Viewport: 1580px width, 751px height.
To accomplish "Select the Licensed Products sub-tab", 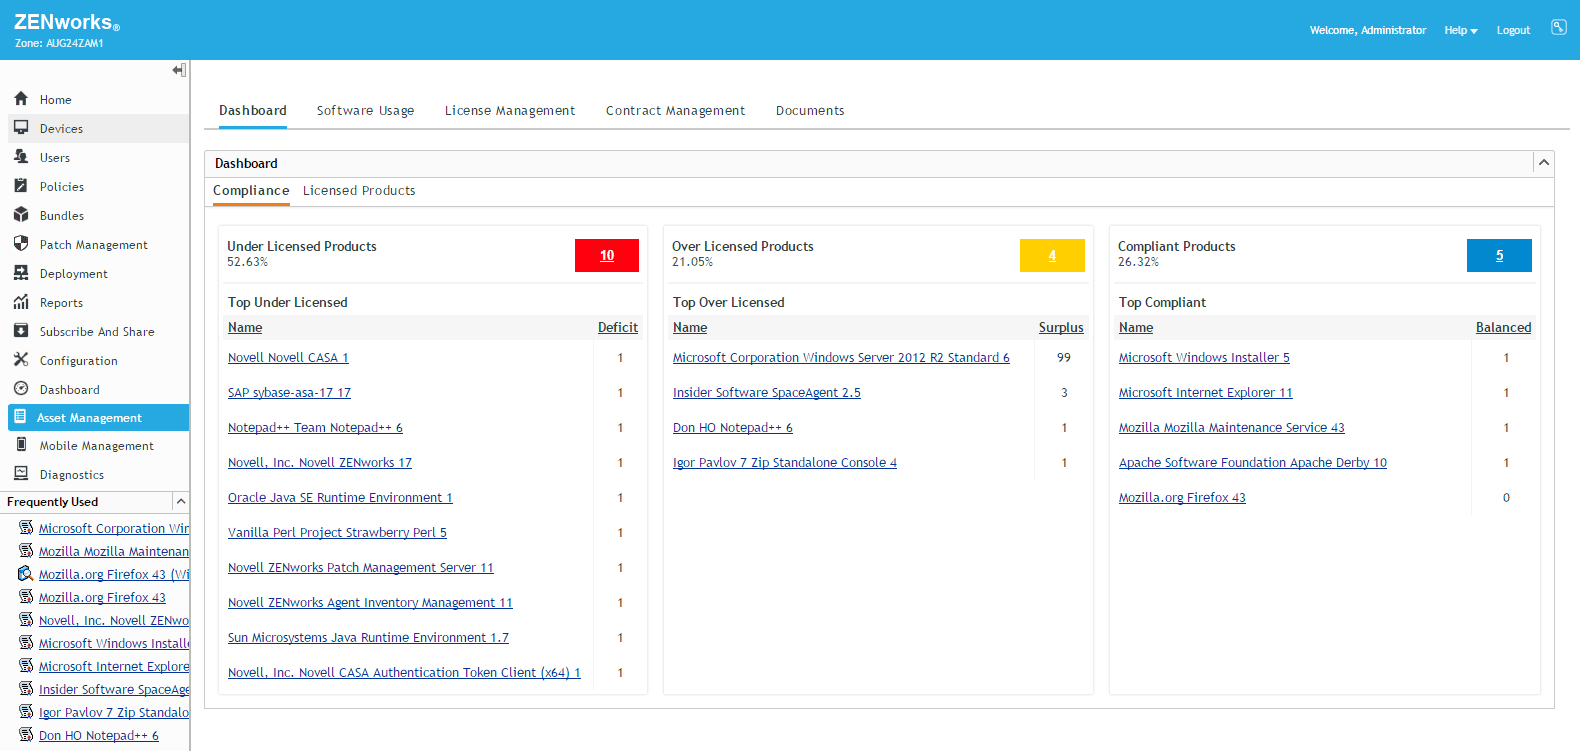I will pyautogui.click(x=359, y=190).
